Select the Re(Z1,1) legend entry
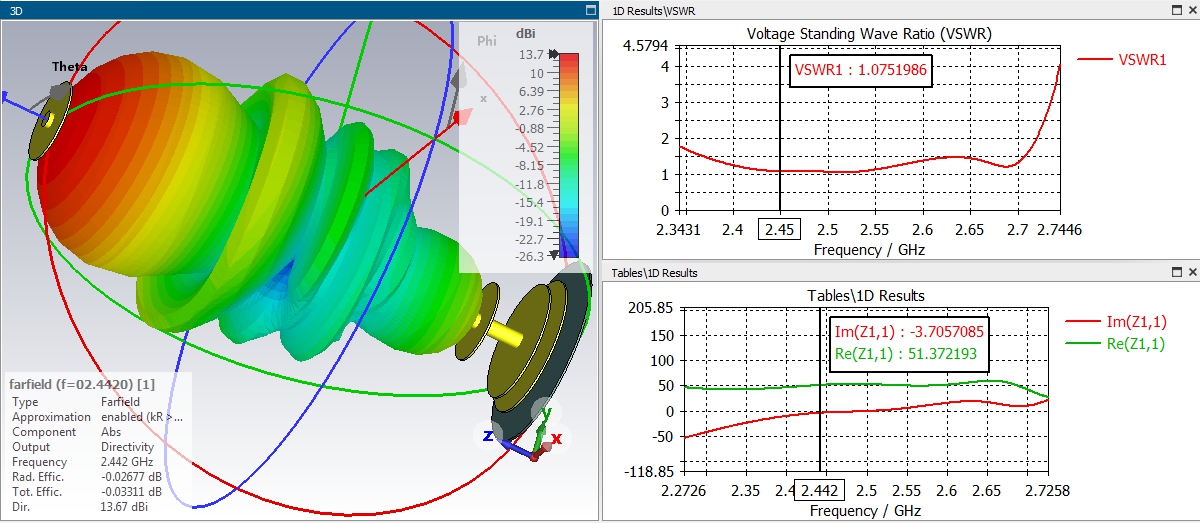 1117,343
